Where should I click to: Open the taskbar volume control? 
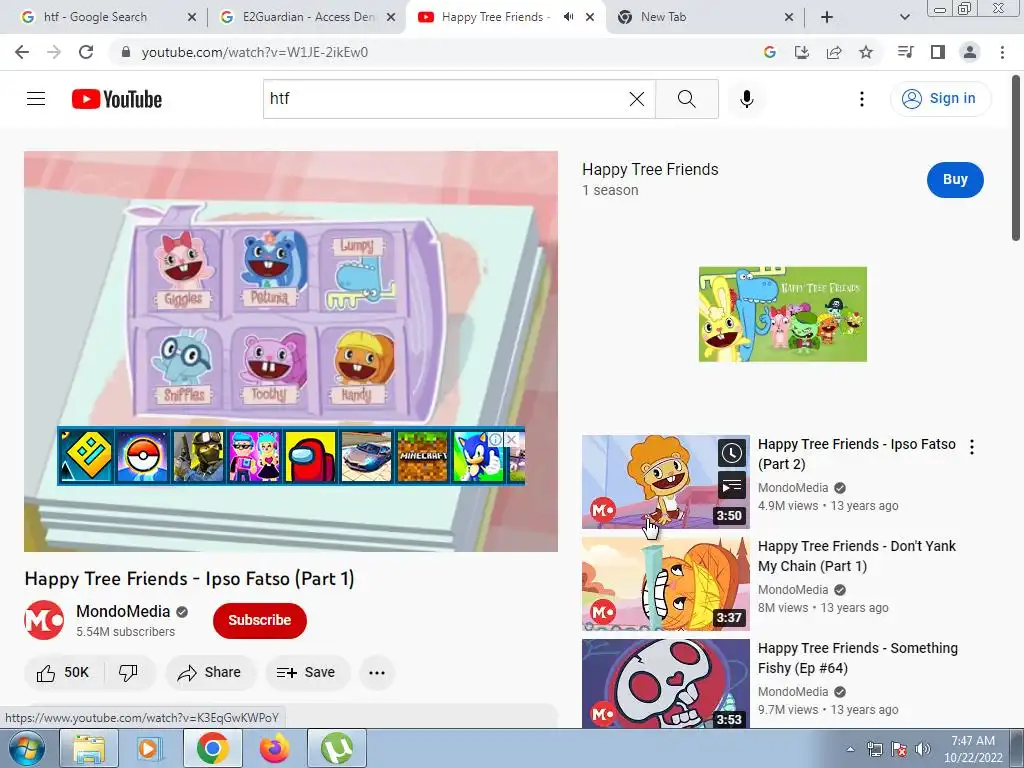click(922, 749)
